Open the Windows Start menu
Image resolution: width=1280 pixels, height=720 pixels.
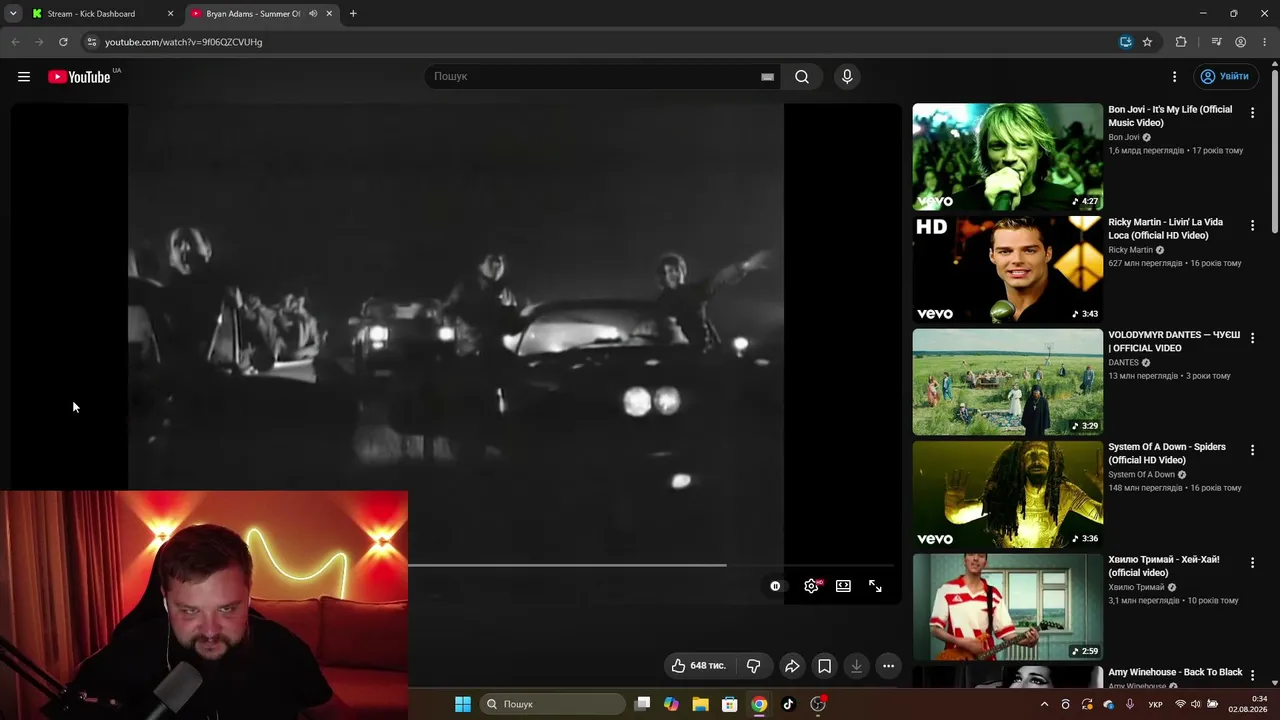(463, 704)
